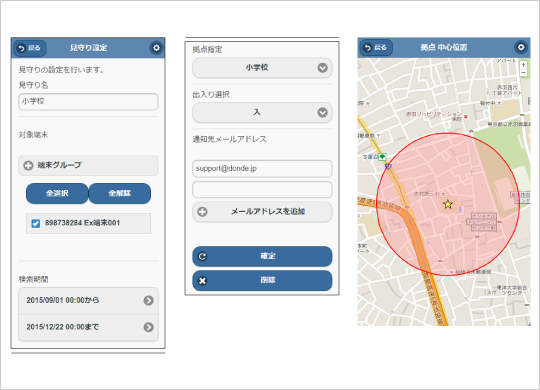Click the X icon on 削除 button
Screen dimensions: 540x390
202,281
